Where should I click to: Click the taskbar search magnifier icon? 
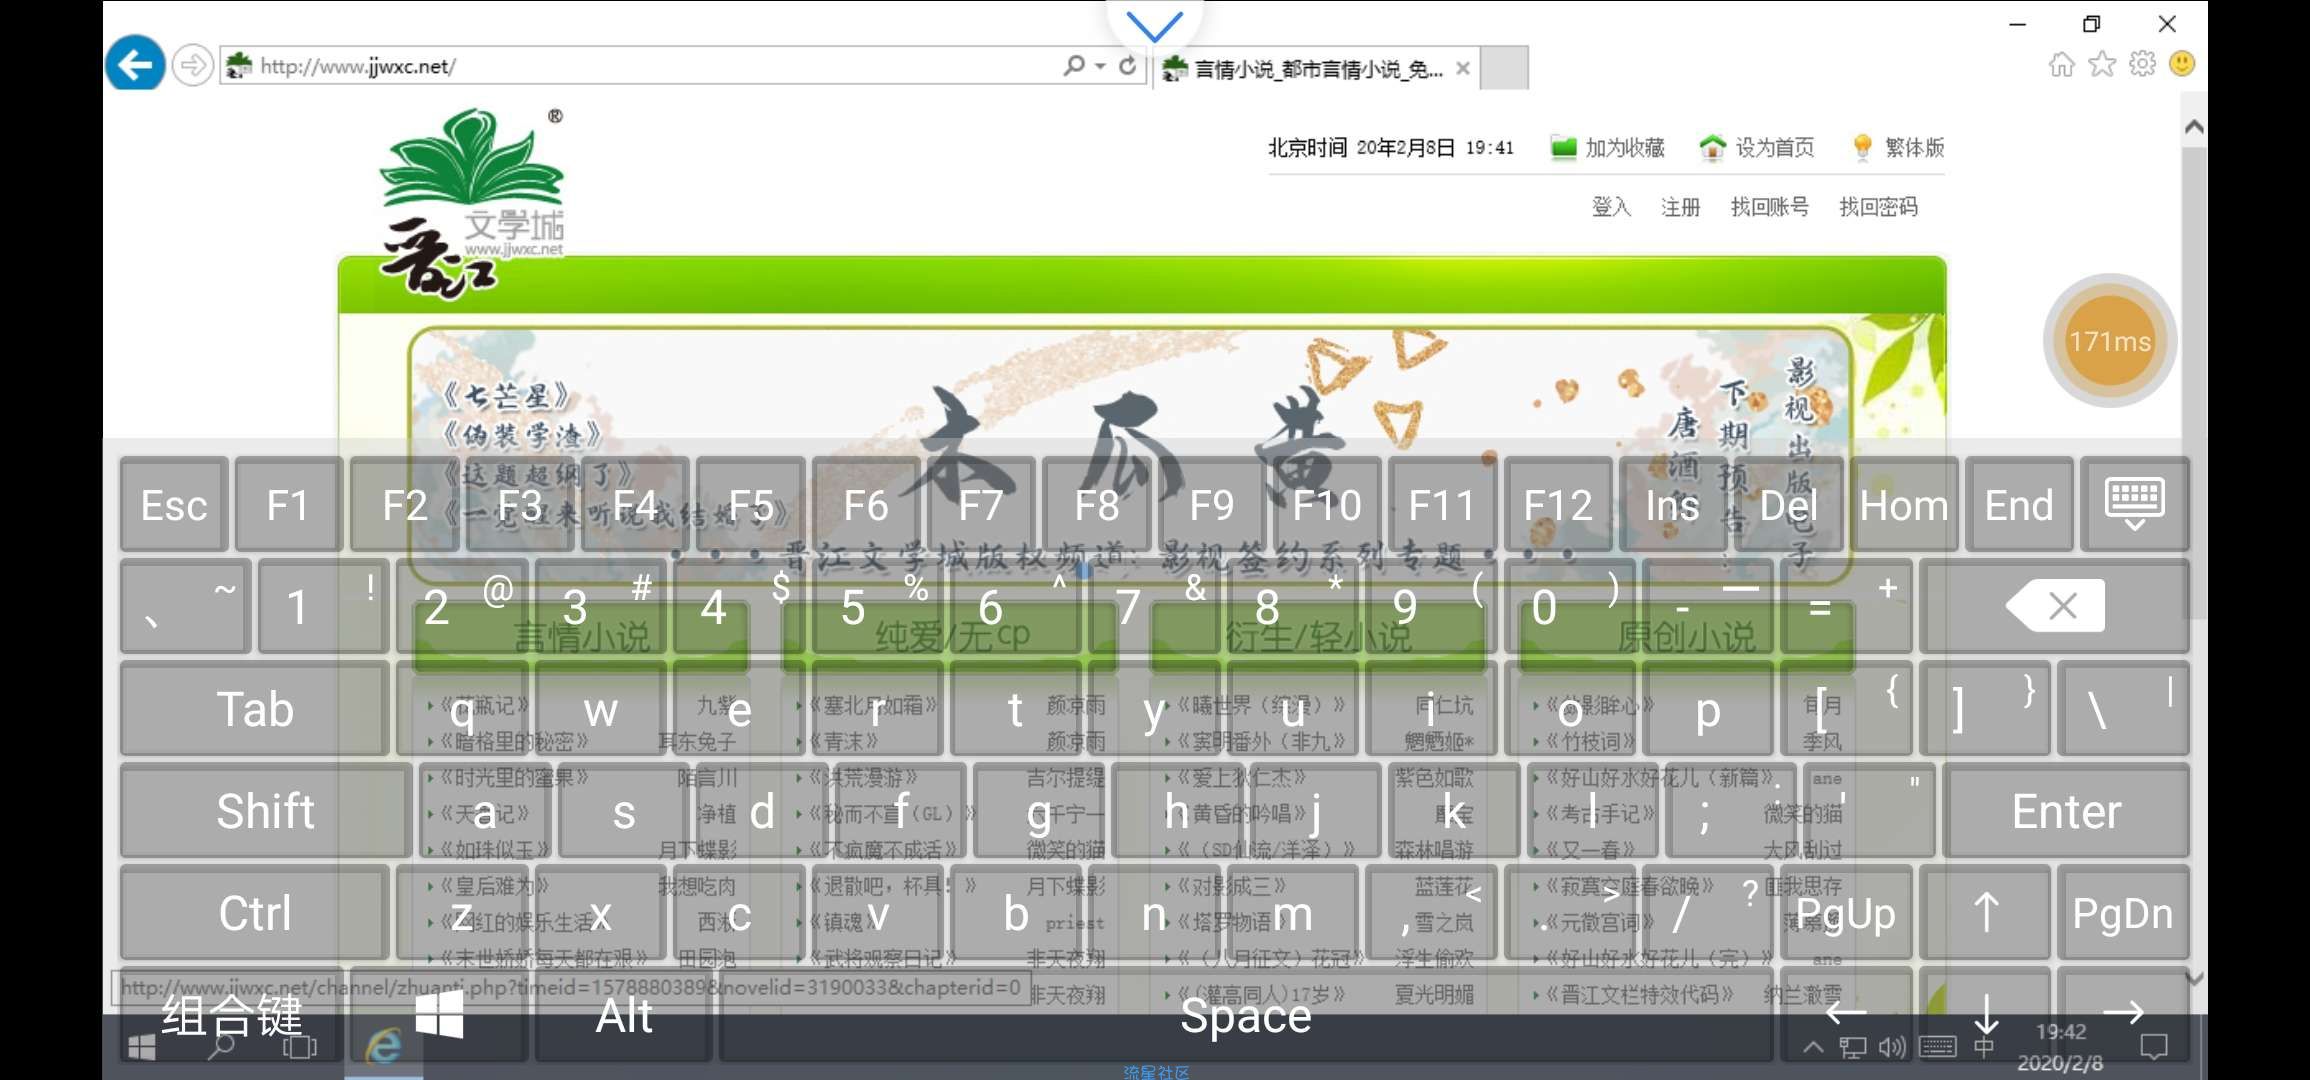pyautogui.click(x=221, y=1047)
